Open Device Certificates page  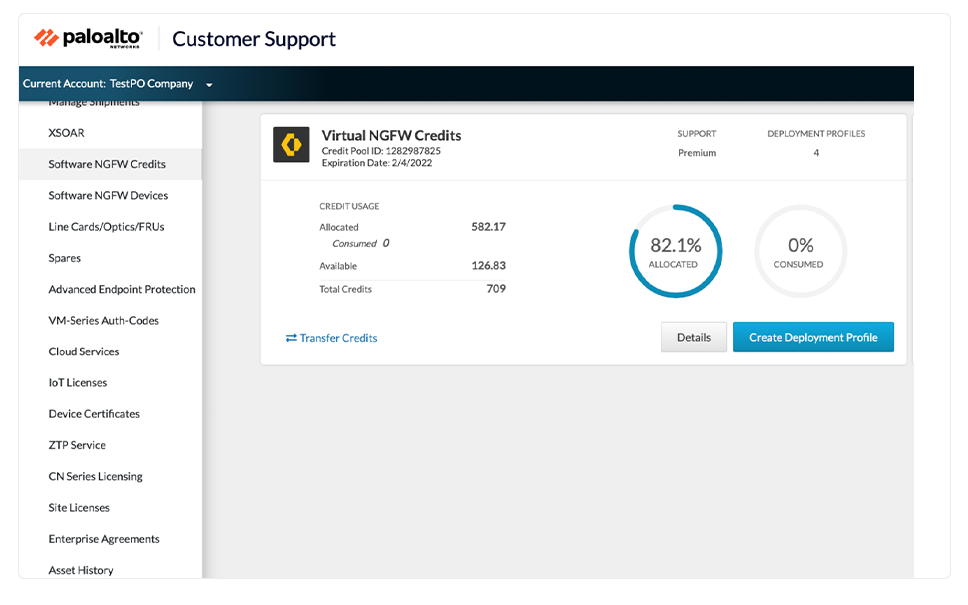(94, 414)
